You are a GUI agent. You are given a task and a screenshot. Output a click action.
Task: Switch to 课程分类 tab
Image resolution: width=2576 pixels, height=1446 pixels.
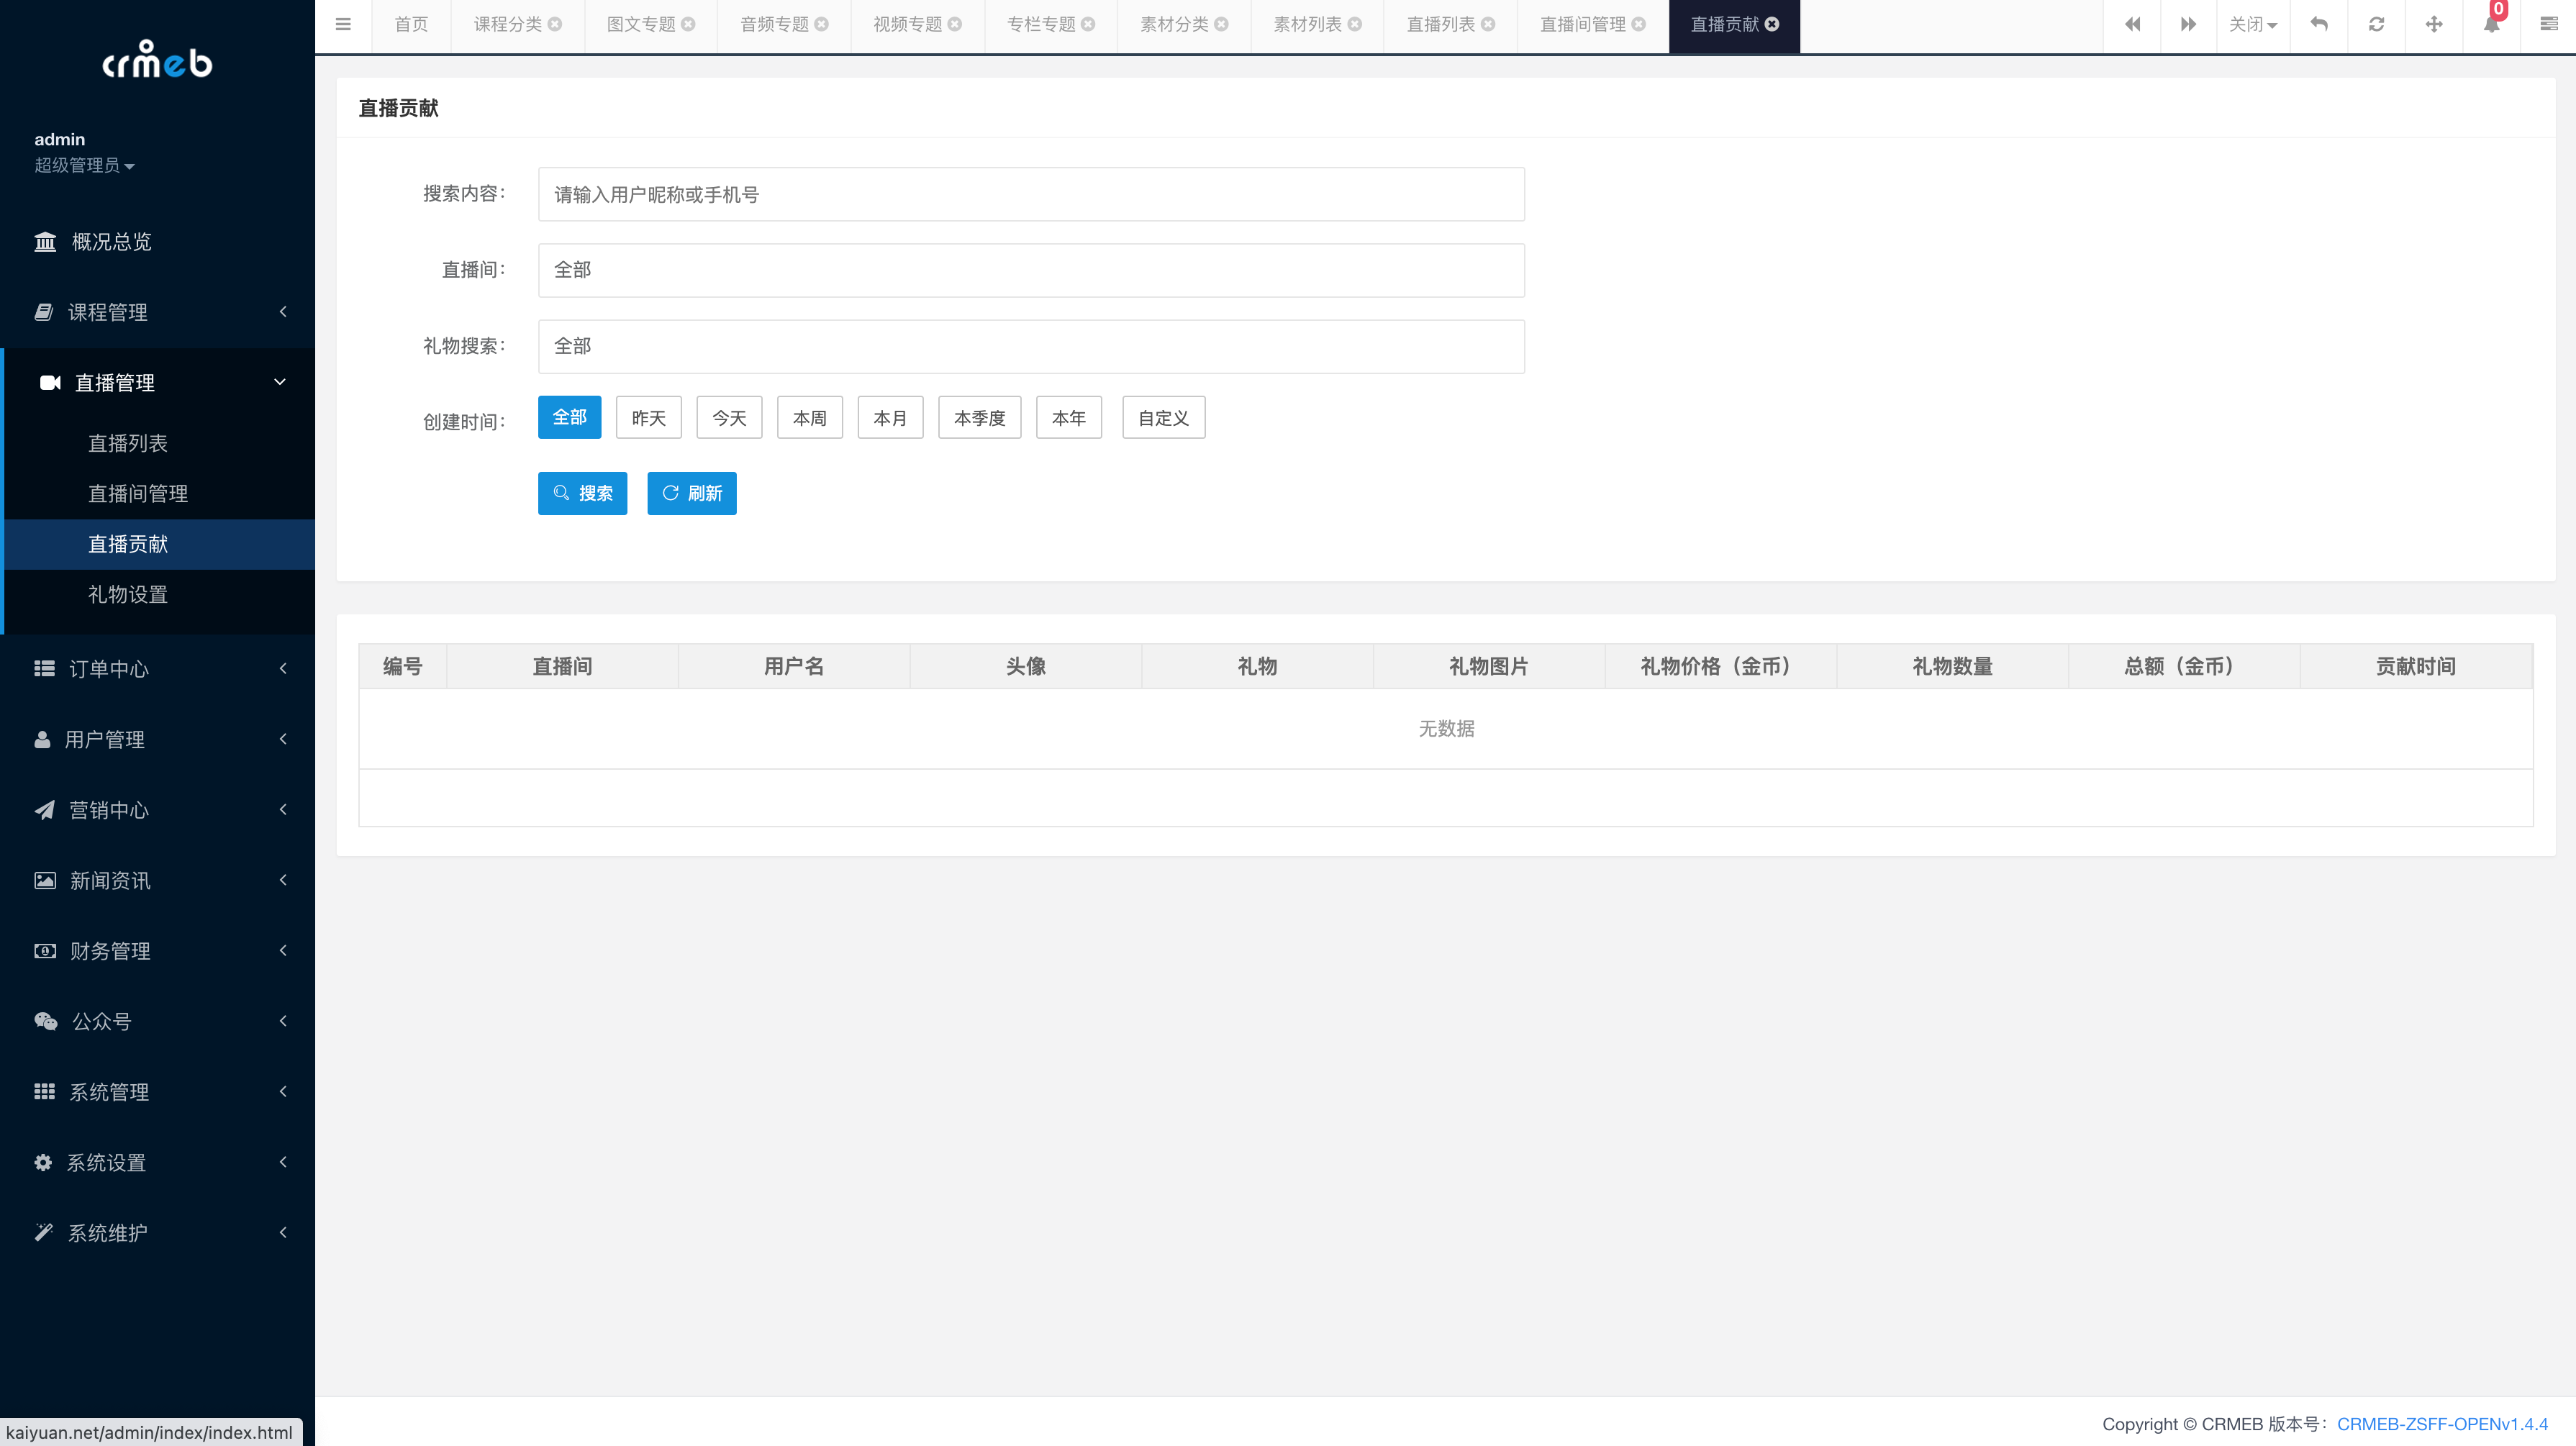507,24
